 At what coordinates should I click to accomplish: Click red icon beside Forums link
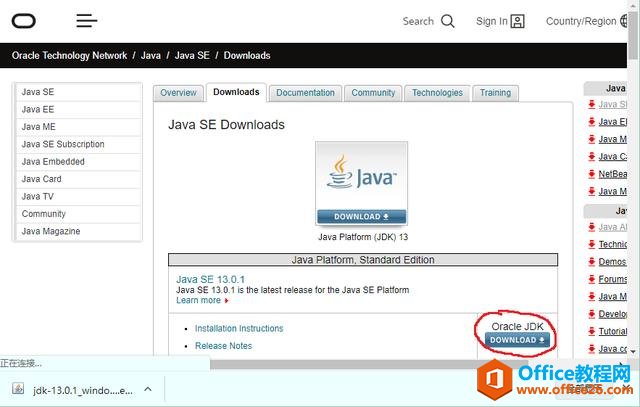tap(591, 279)
